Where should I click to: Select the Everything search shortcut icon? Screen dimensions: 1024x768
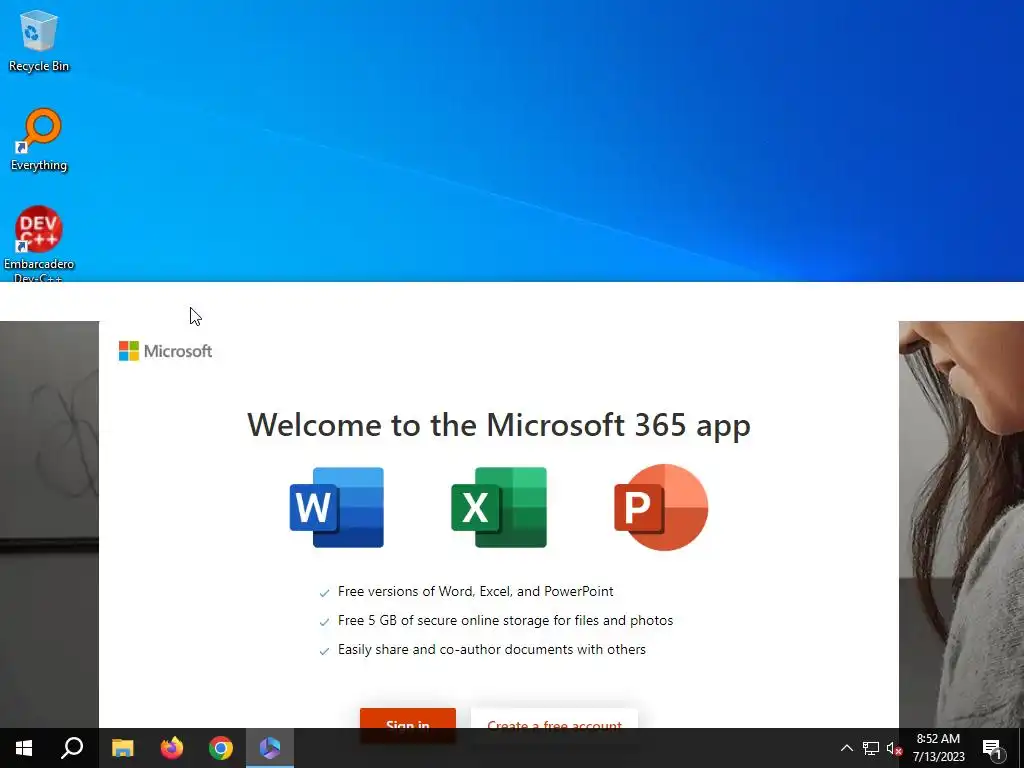point(39,139)
